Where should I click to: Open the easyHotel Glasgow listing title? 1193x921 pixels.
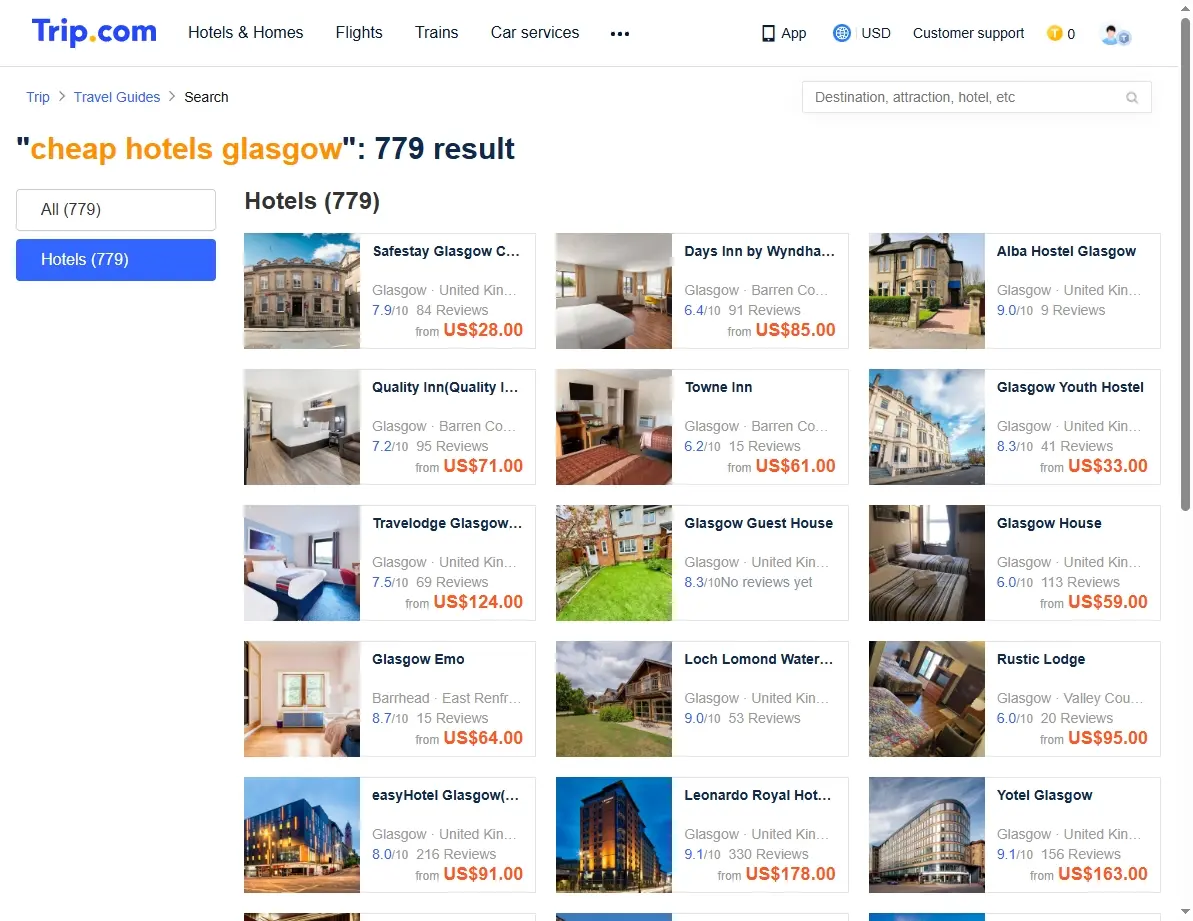click(x=445, y=796)
